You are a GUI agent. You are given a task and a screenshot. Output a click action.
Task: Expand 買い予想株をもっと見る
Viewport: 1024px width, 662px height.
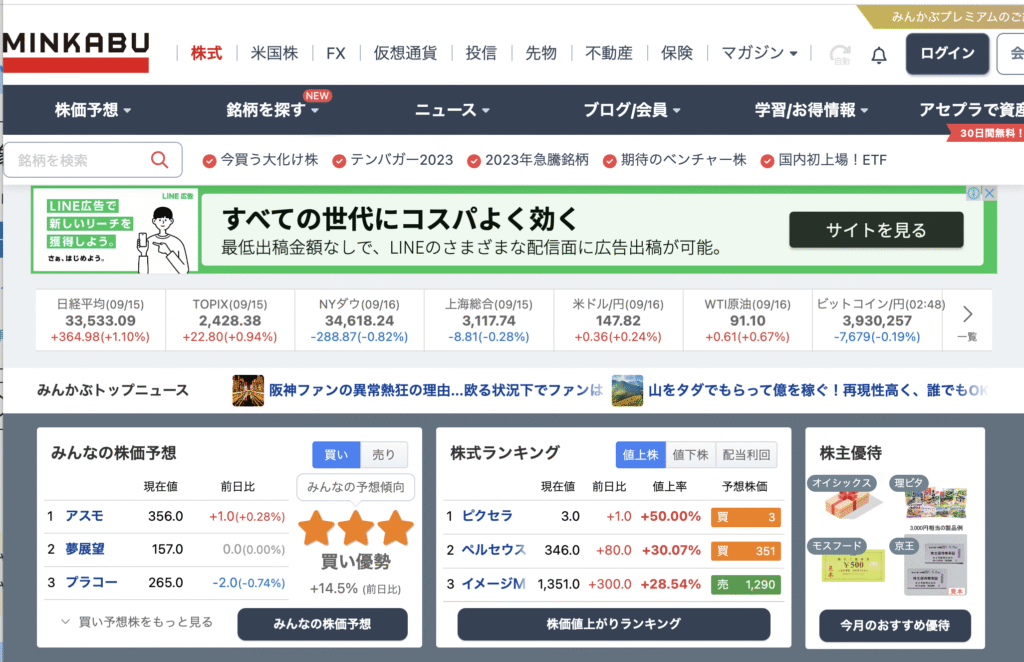(136, 622)
